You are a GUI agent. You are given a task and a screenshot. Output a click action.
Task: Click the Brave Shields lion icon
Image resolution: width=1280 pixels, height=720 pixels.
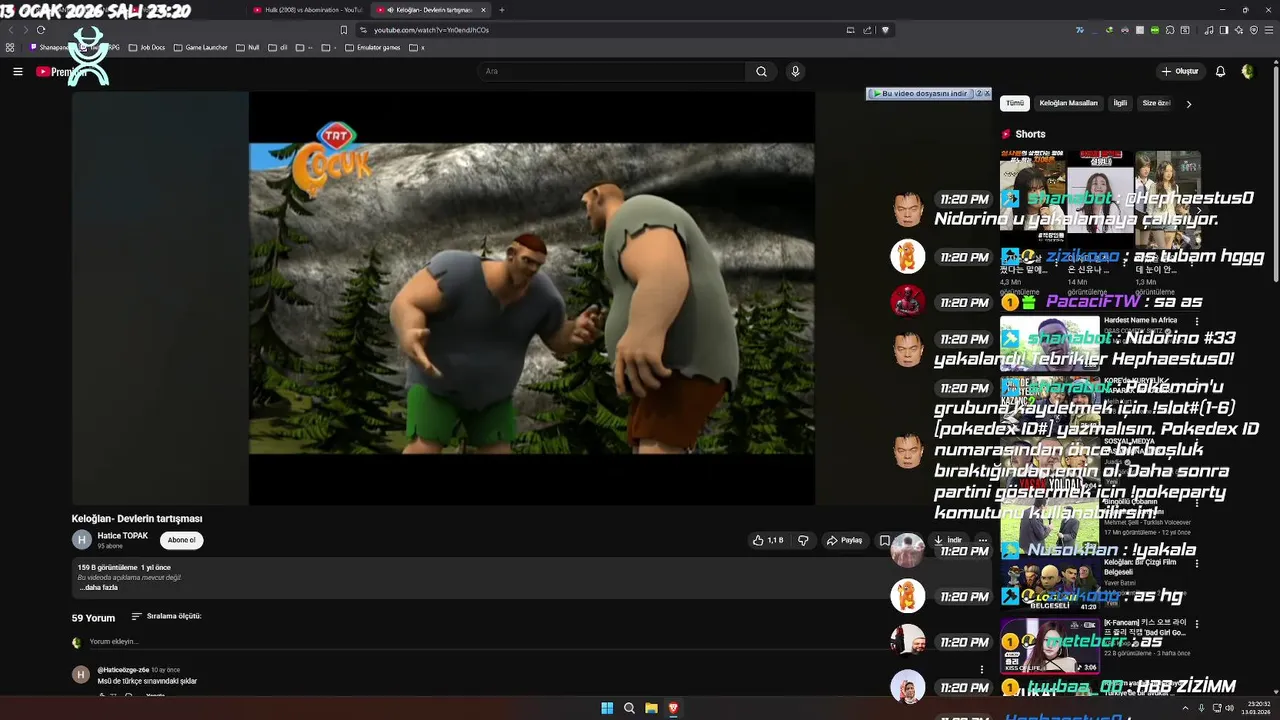pos(885,30)
